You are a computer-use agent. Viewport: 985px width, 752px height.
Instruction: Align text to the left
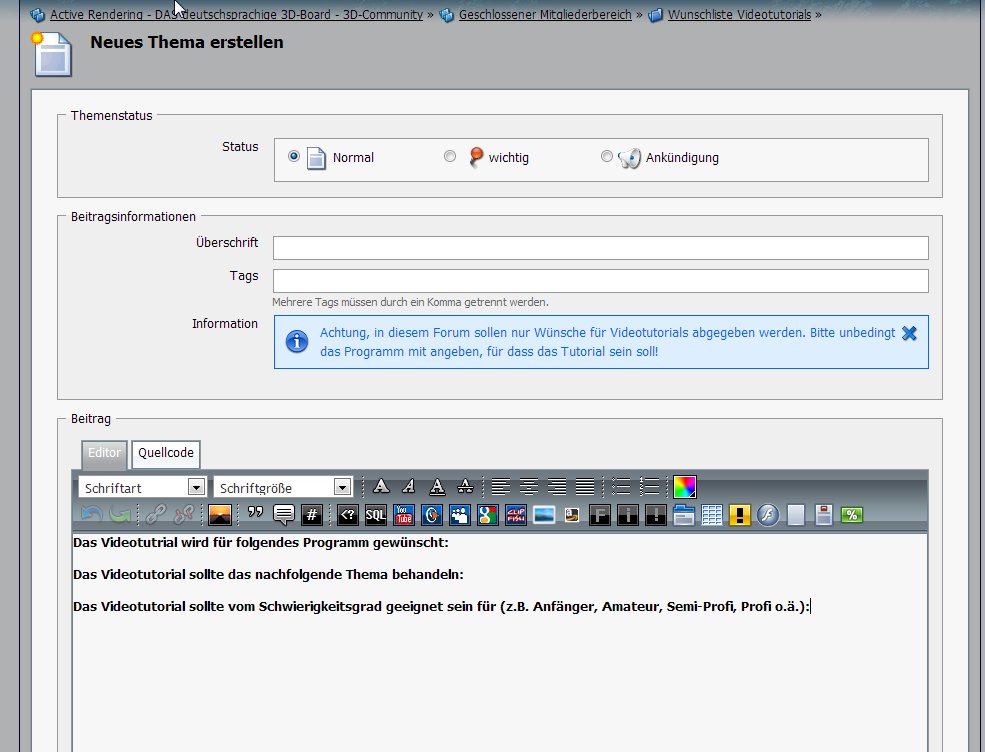click(501, 487)
